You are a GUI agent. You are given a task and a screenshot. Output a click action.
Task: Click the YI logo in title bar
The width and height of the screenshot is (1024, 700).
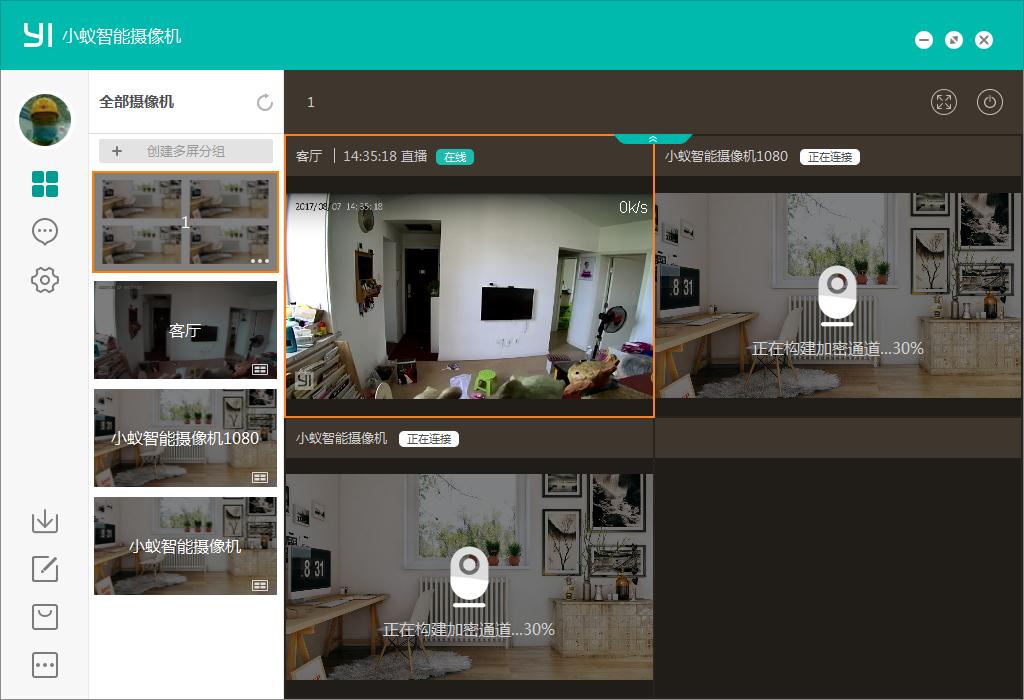tap(37, 35)
